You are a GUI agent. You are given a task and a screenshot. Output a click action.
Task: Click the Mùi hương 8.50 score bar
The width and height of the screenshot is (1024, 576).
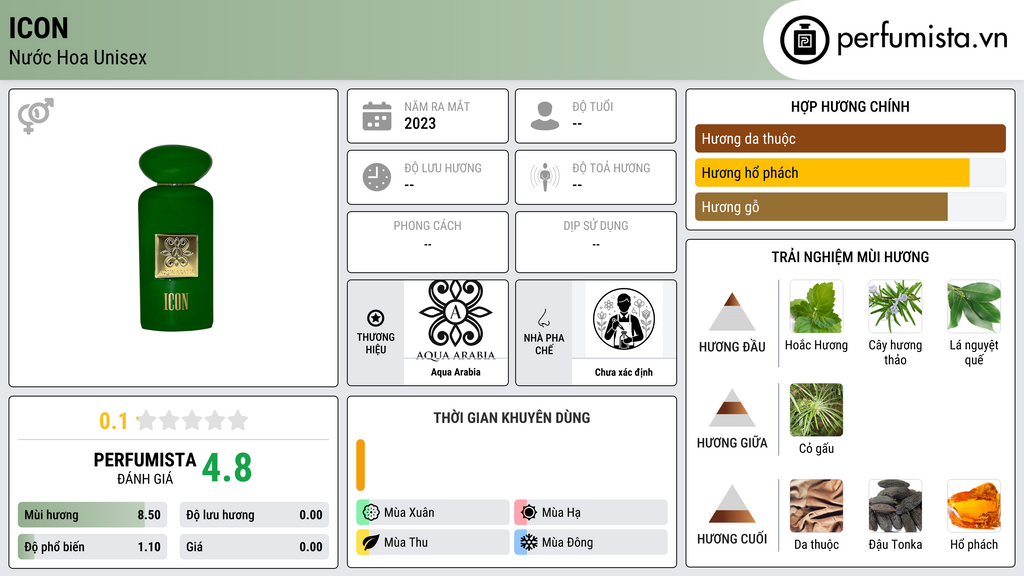92,515
